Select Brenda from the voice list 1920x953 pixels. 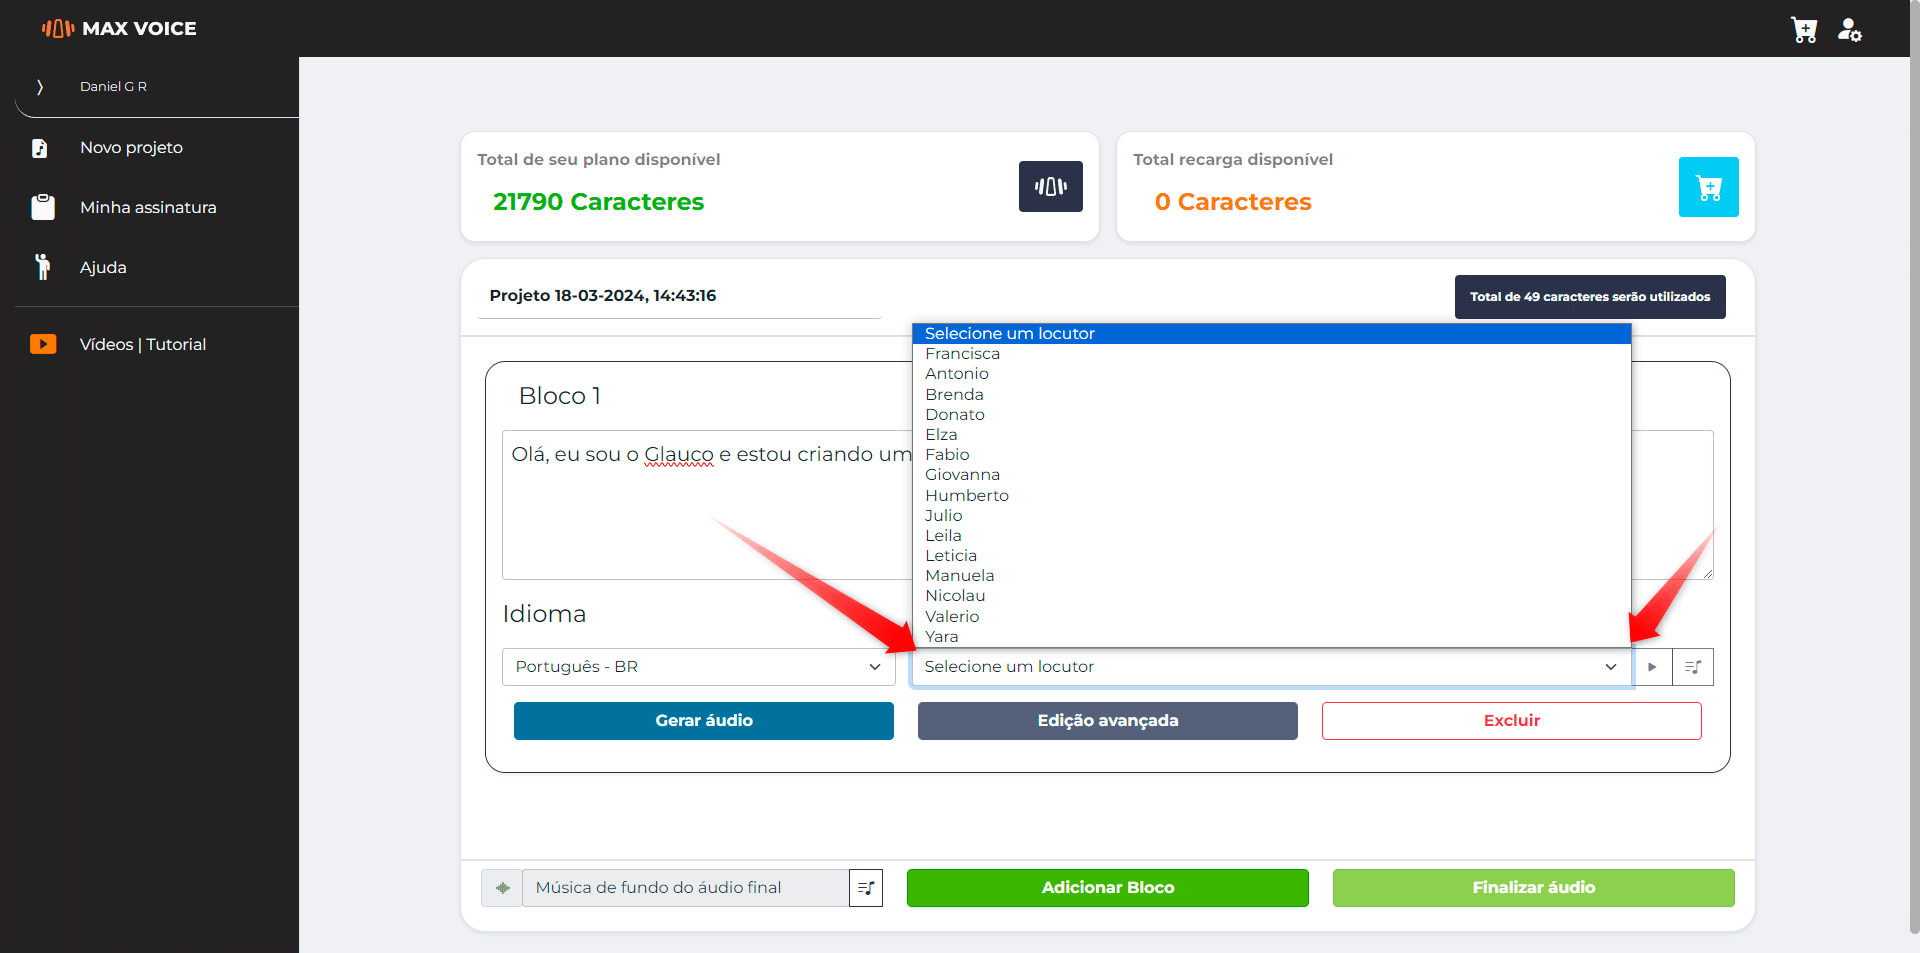[1271, 394]
